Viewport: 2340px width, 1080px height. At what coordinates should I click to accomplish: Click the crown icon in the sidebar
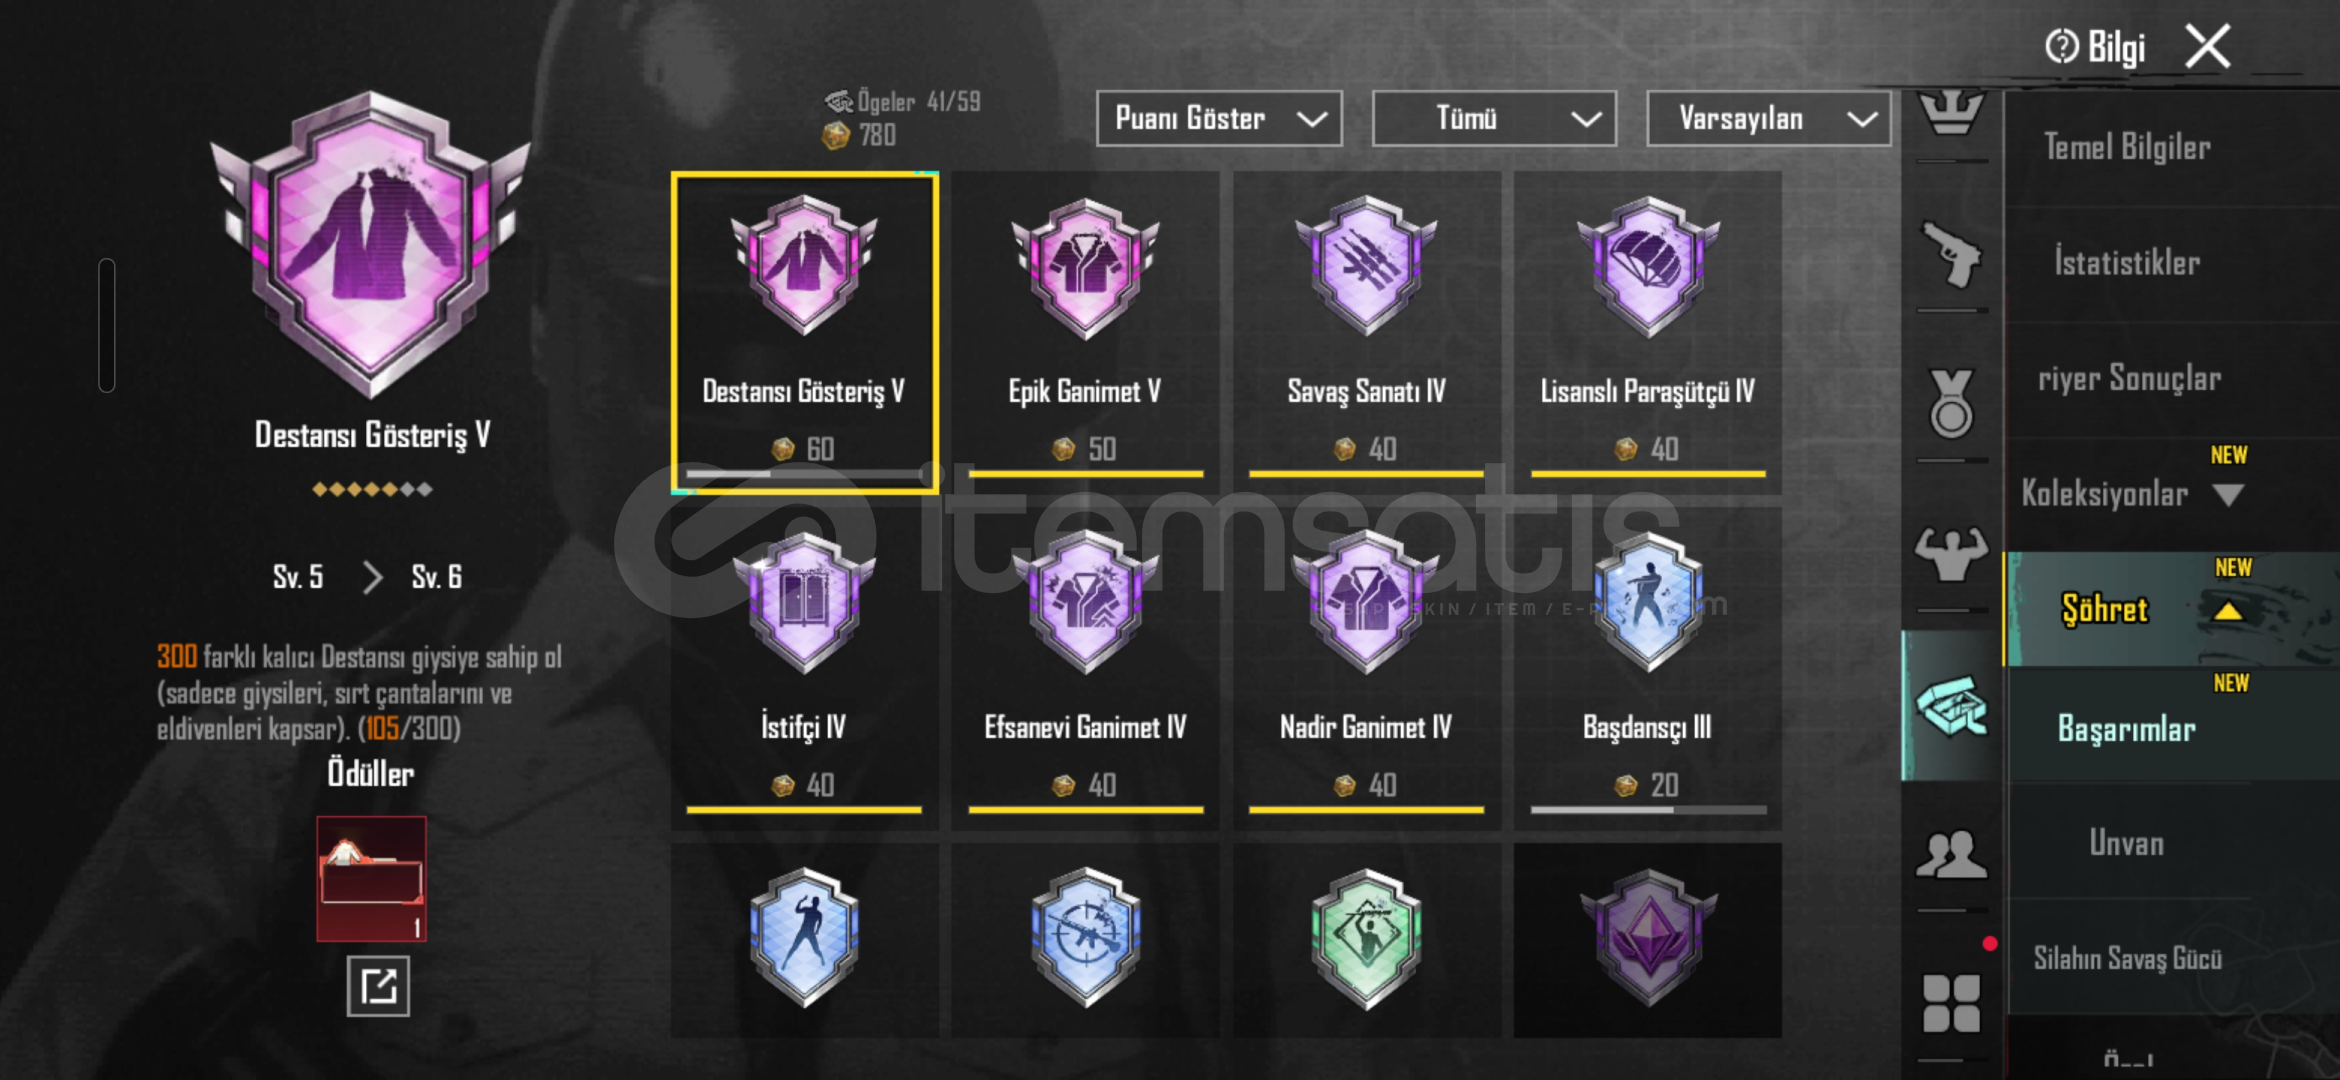[1950, 112]
